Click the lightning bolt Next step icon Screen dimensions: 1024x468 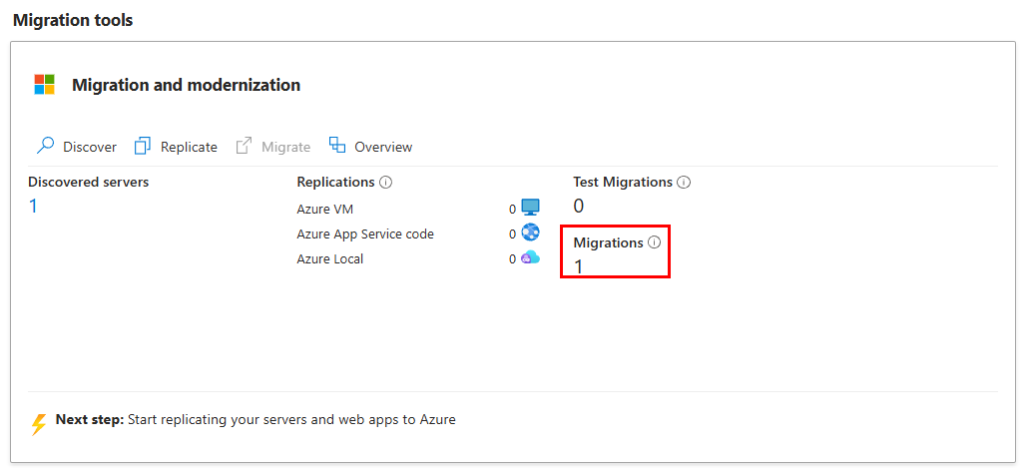[39, 424]
